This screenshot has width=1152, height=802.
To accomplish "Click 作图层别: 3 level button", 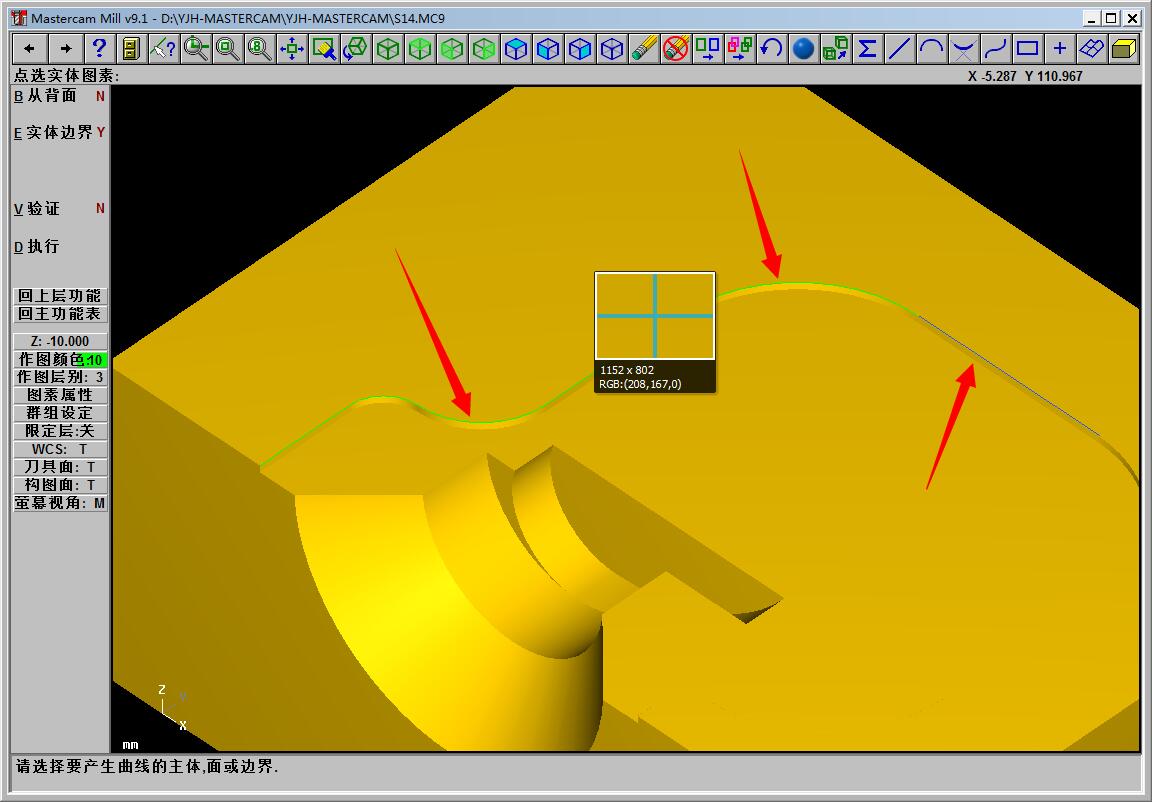I will click(60, 377).
